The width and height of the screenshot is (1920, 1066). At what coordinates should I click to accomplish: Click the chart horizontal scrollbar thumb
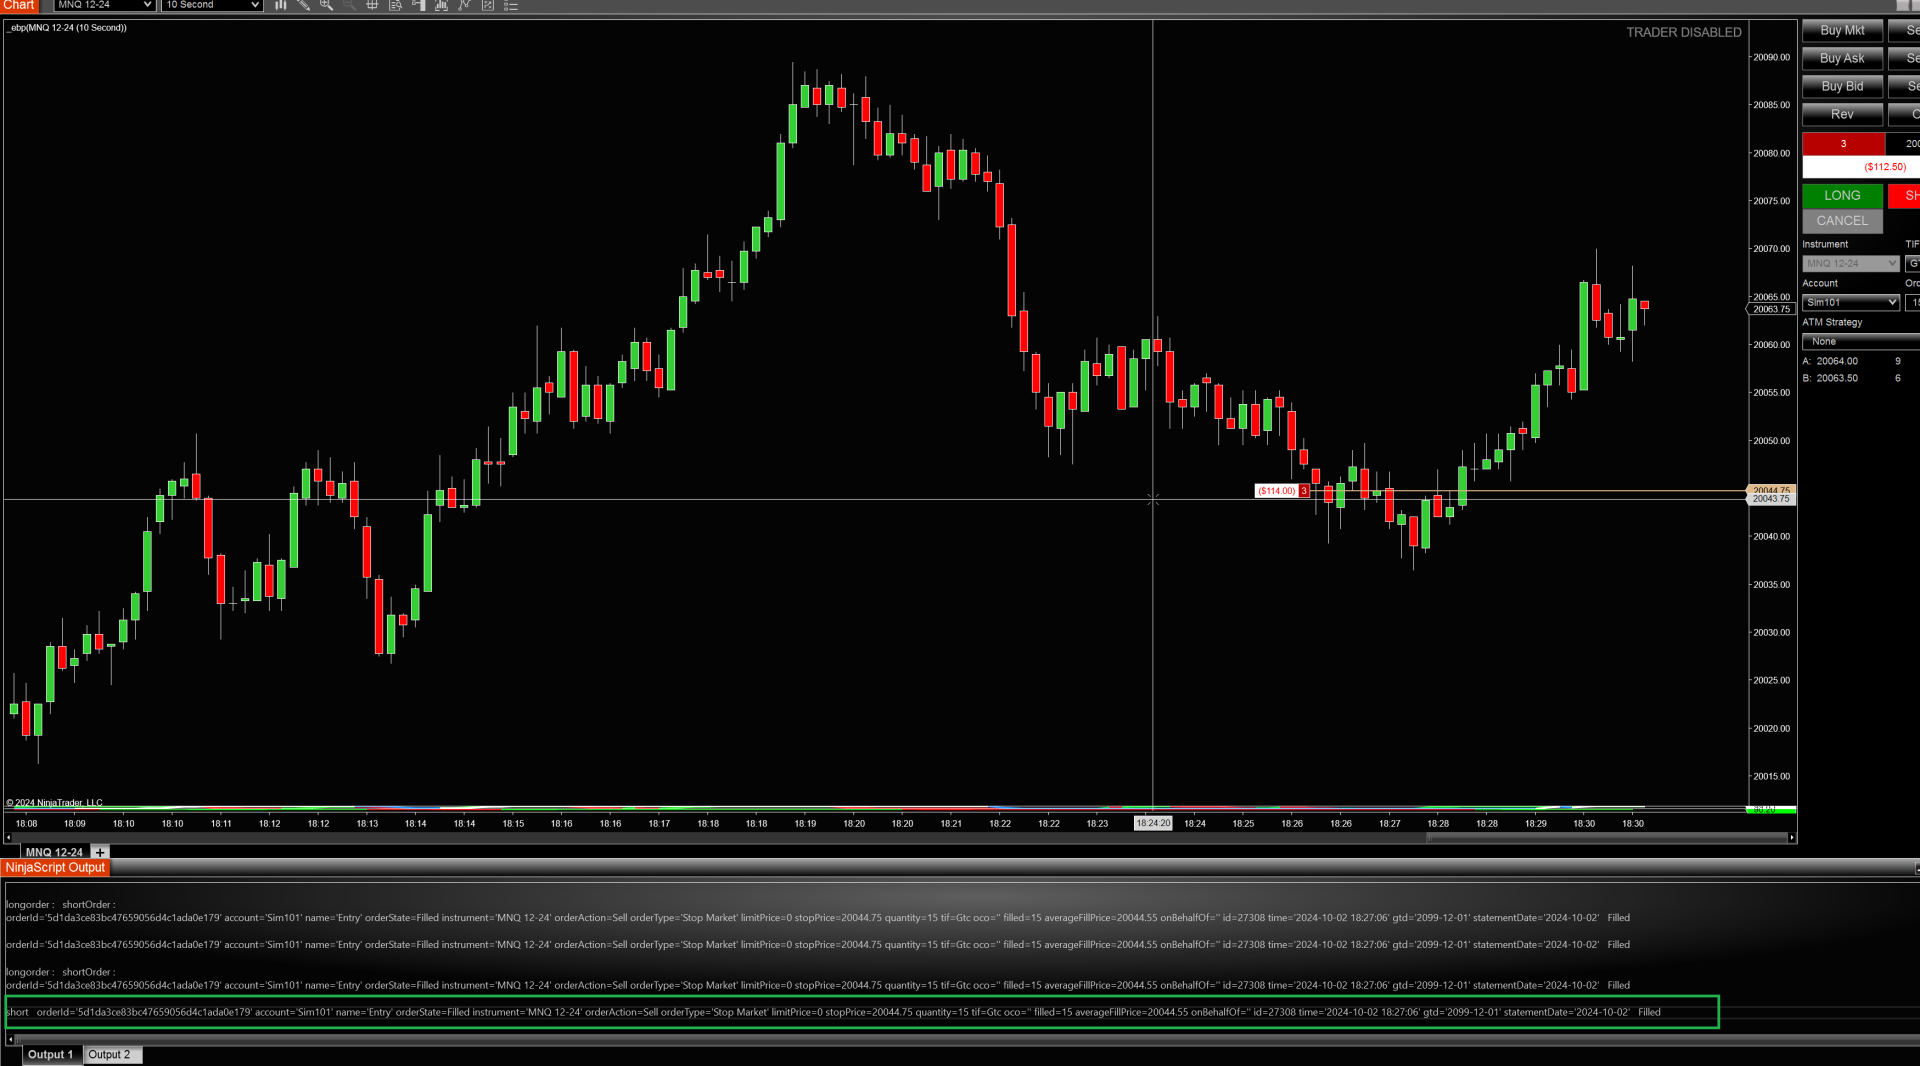coord(1608,838)
